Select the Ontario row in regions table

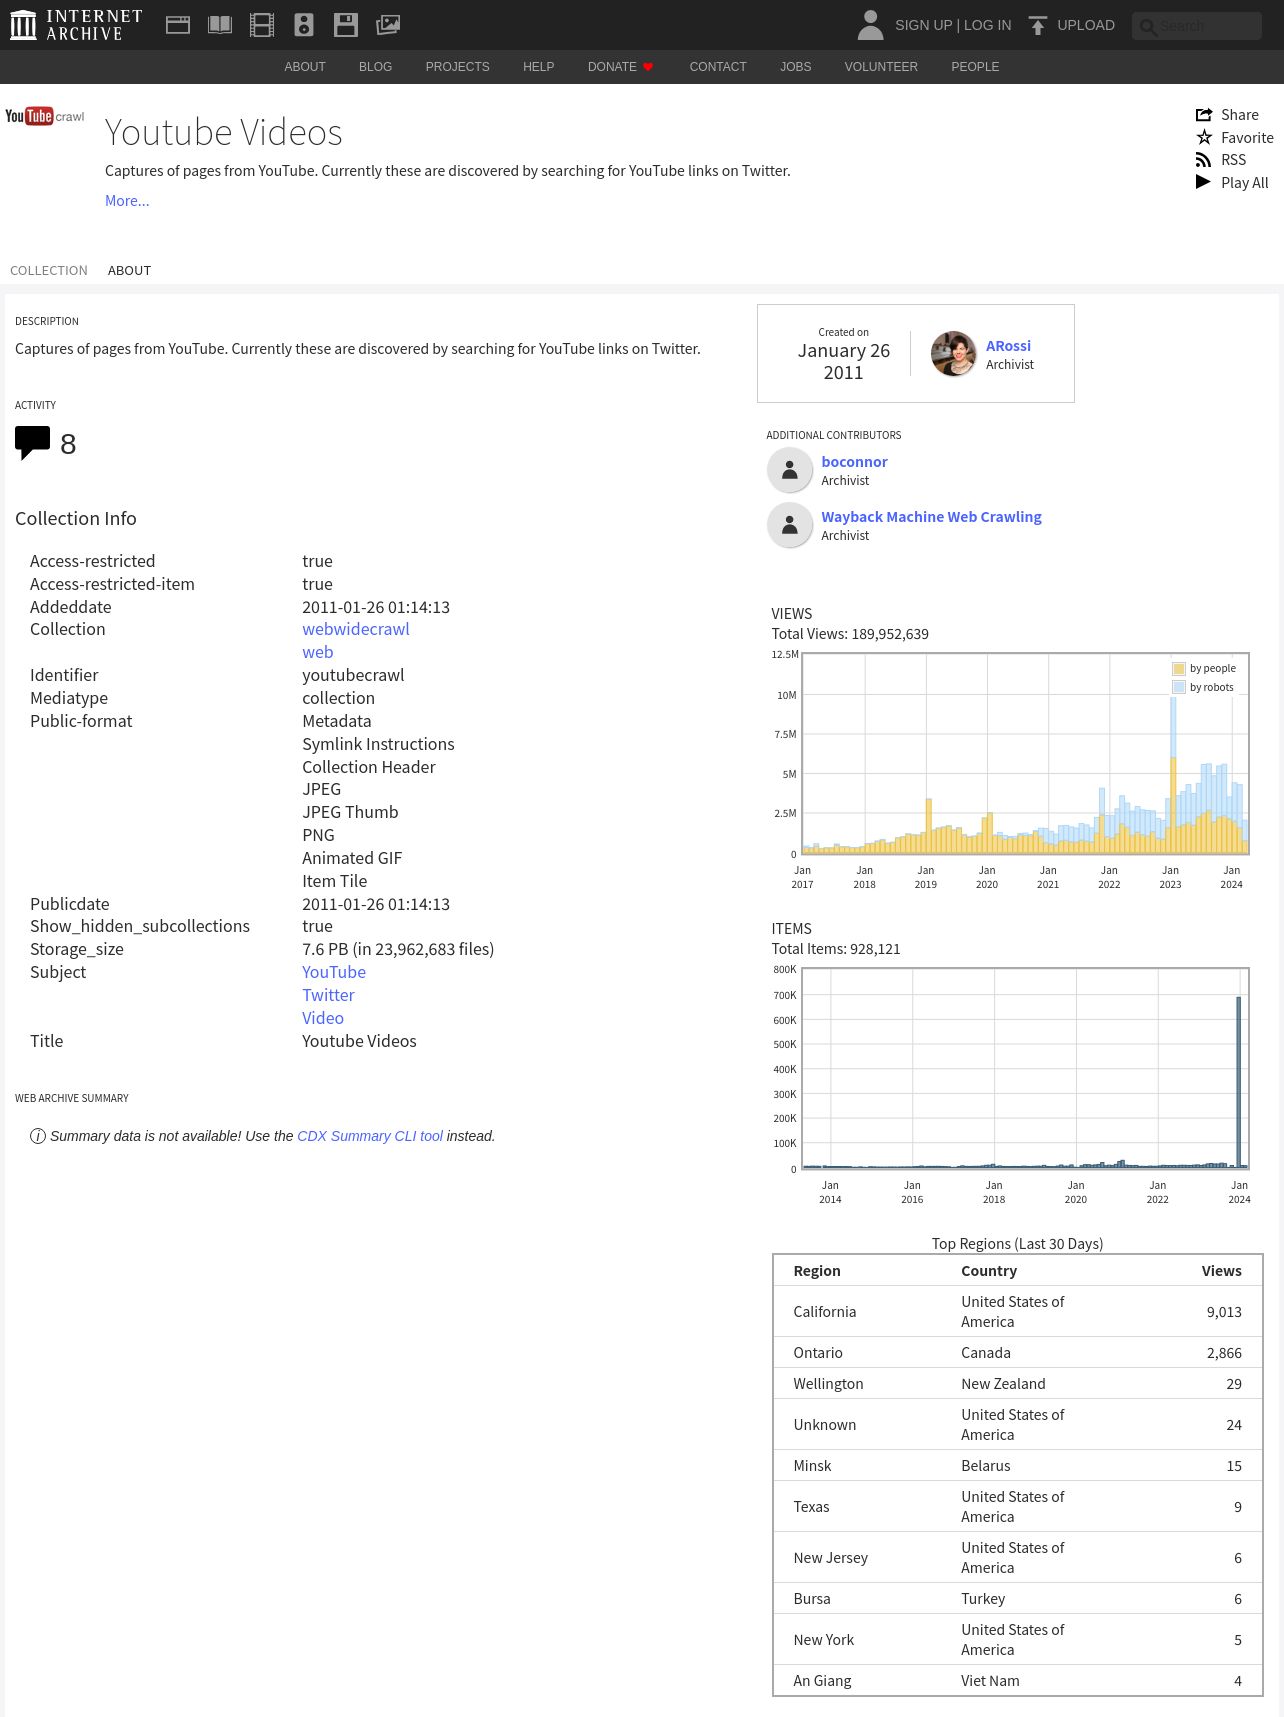(1018, 1353)
